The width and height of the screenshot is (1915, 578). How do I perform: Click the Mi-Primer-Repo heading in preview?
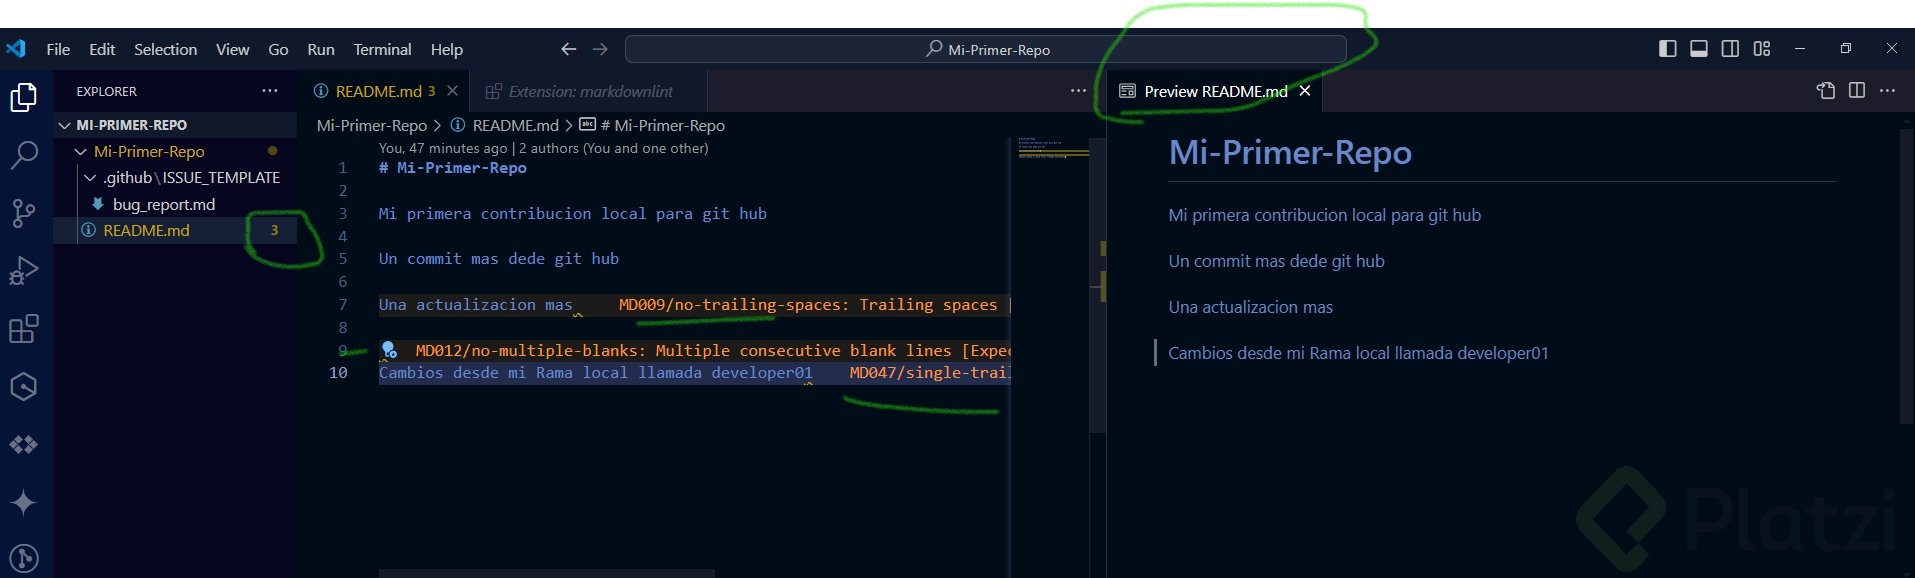[x=1290, y=152]
